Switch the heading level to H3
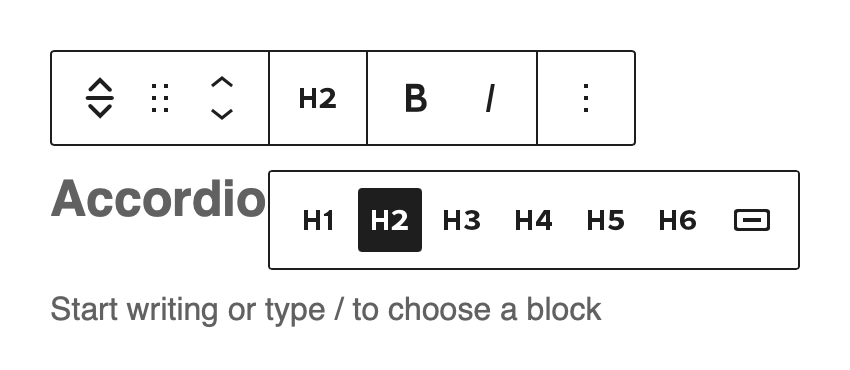The image size is (850, 370). [462, 220]
